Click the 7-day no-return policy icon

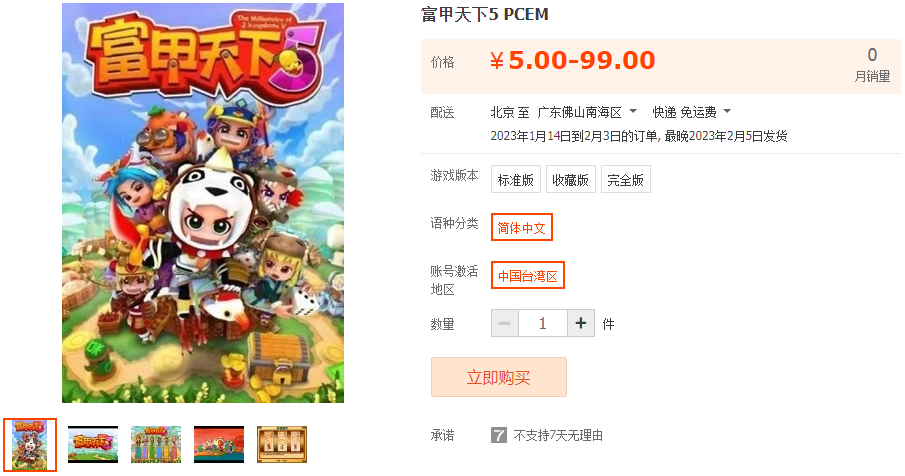499,435
